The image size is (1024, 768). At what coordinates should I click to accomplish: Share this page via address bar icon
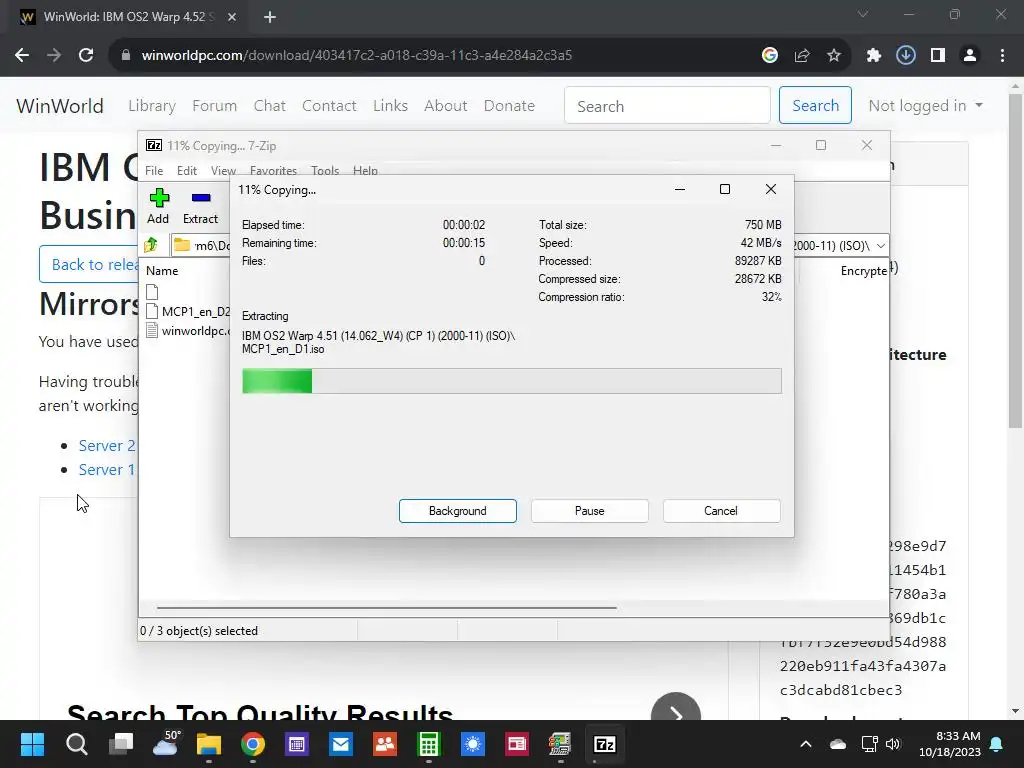(802, 56)
